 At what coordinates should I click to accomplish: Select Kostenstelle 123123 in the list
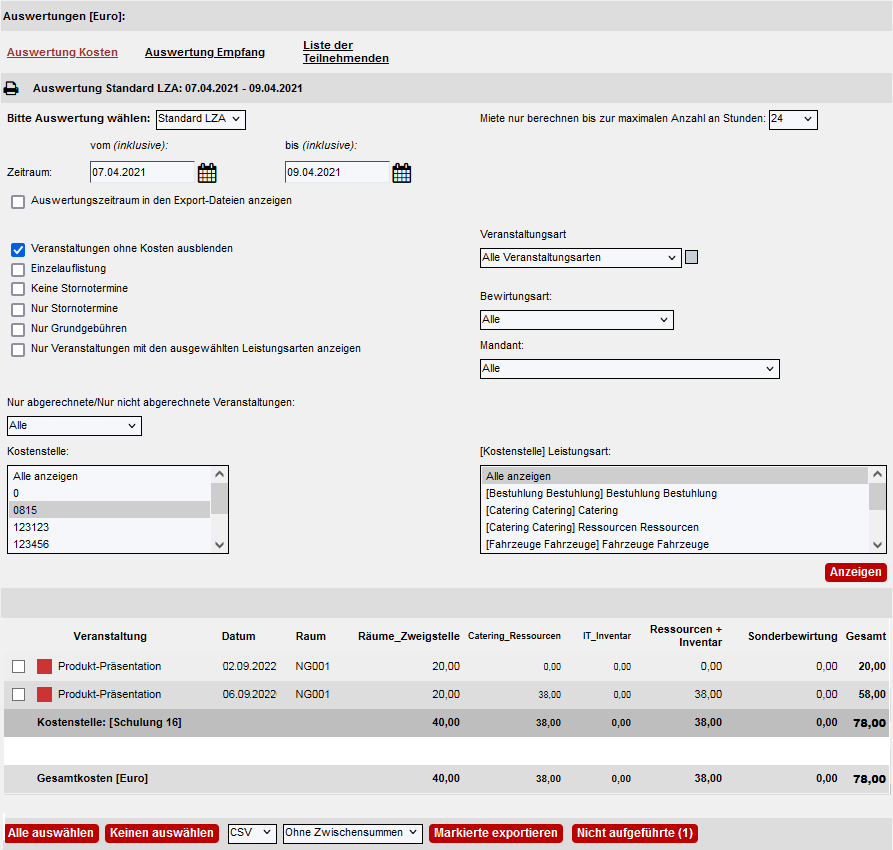click(110, 527)
